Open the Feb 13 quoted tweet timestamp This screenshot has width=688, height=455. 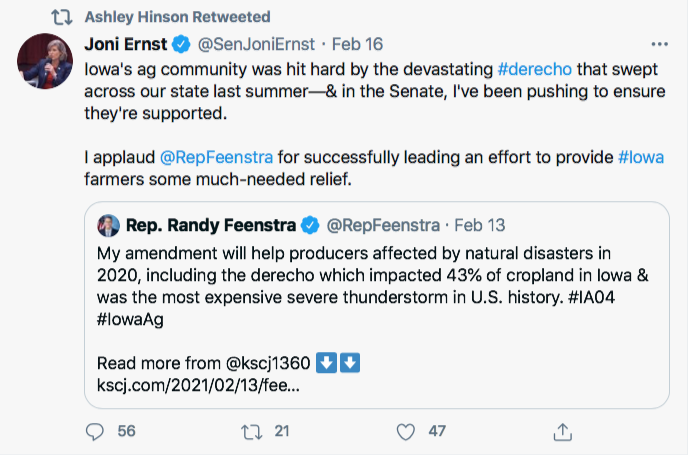tap(480, 226)
